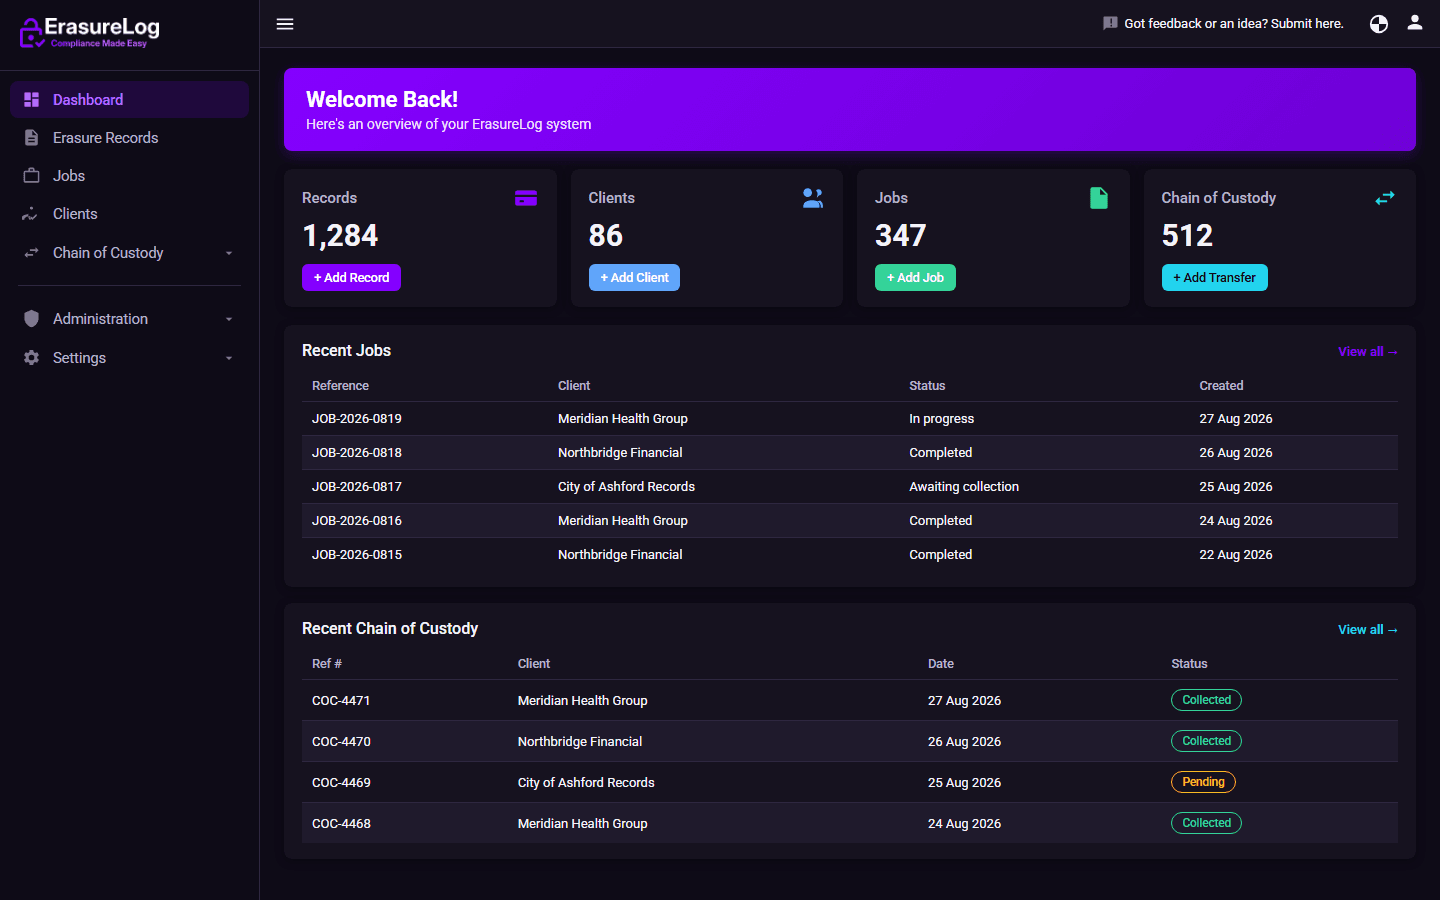The height and width of the screenshot is (900, 1440).
Task: Go to Erasure Records menu item
Action: tap(130, 138)
